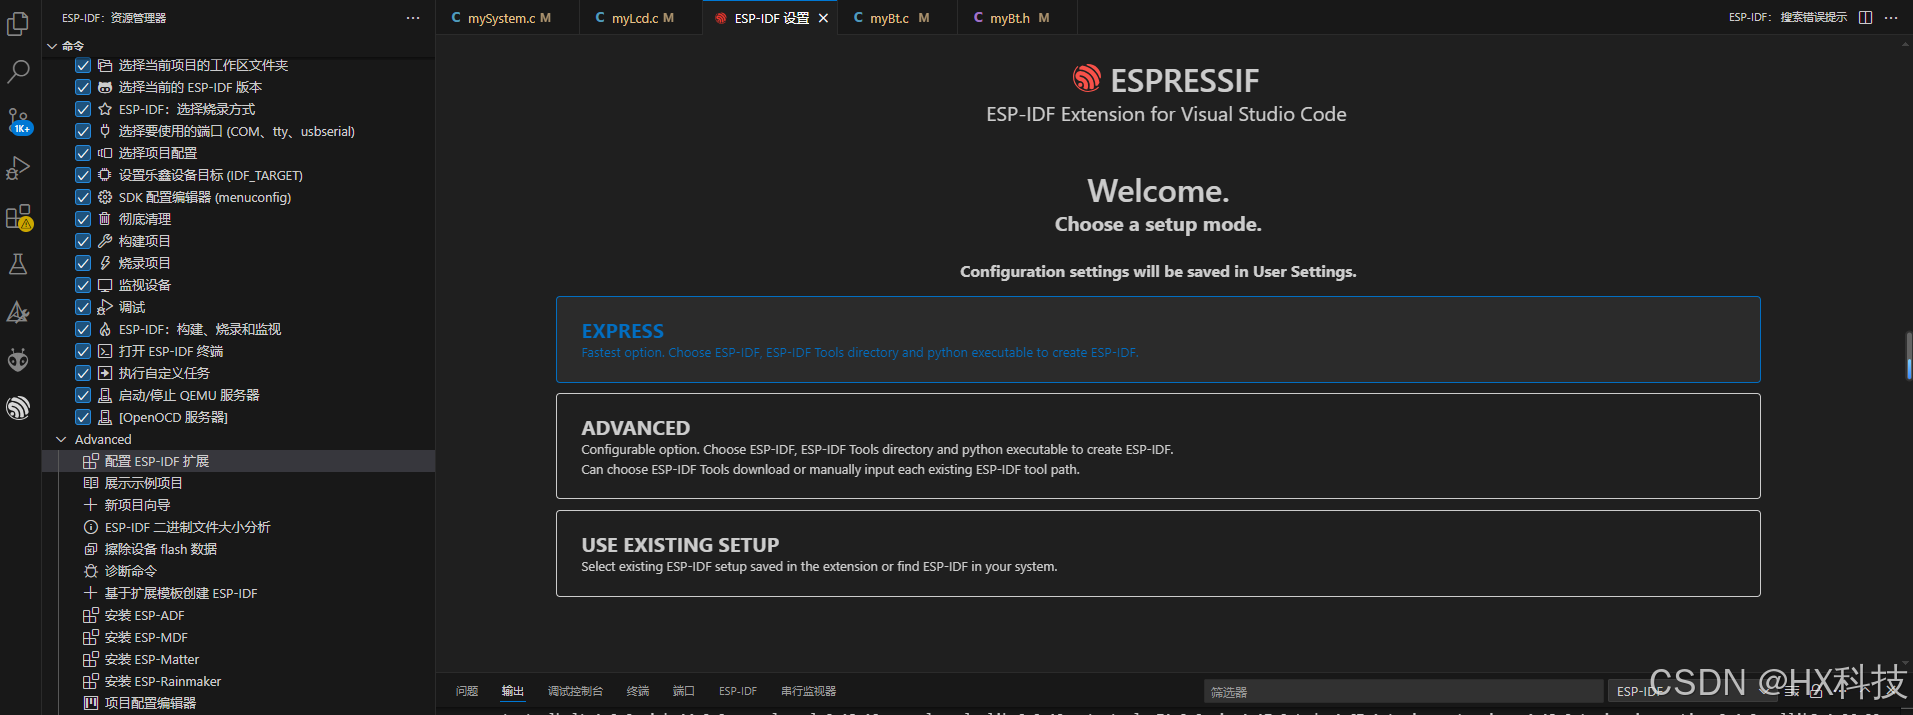
Task: Click the folder icon of 选择当前项目的工作区文件夹
Action: coord(105,65)
